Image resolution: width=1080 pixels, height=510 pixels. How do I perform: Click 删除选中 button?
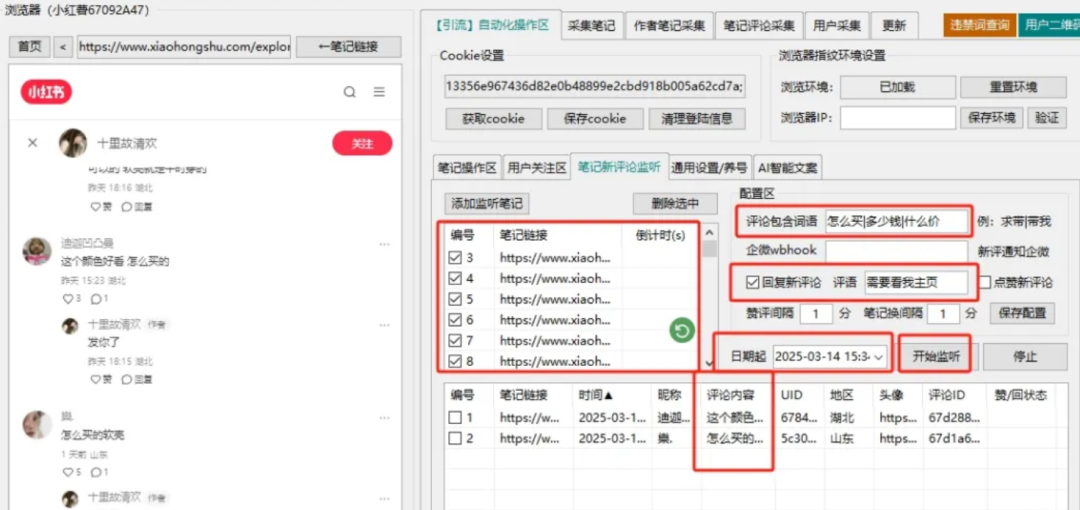click(x=675, y=203)
